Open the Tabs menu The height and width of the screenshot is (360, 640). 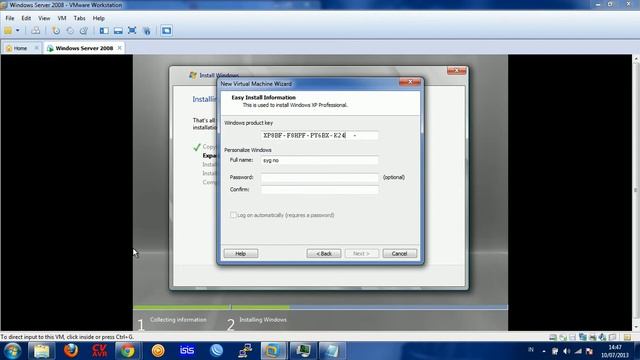click(x=79, y=18)
